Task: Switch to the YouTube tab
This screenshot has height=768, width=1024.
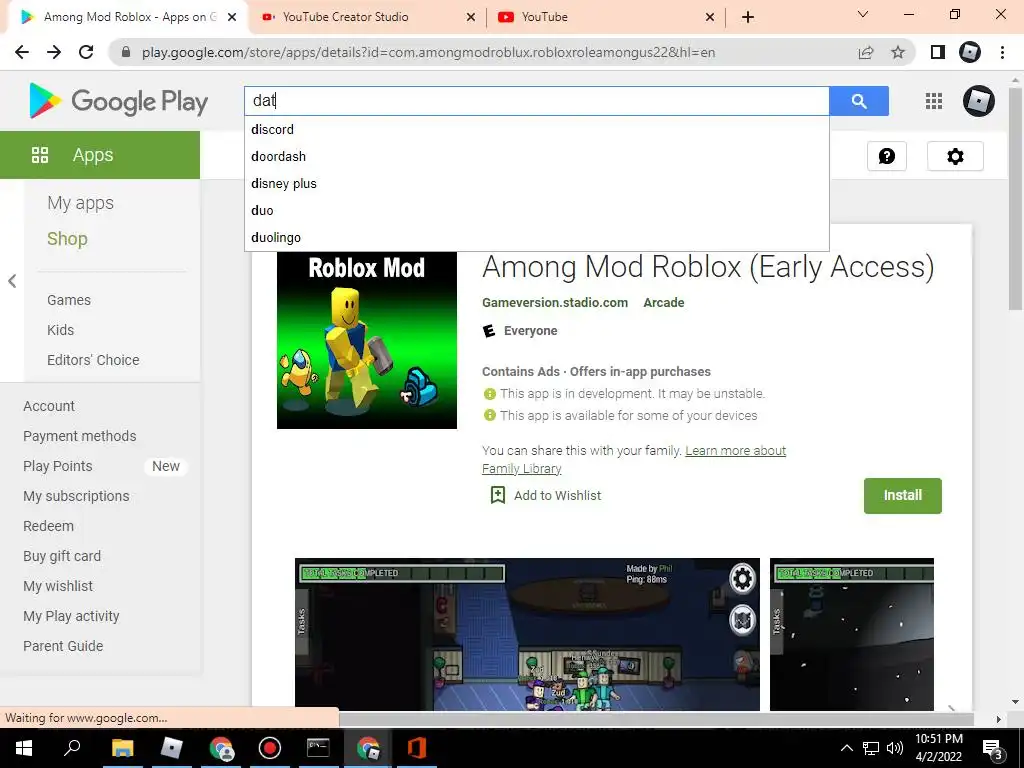Action: pyautogui.click(x=605, y=17)
